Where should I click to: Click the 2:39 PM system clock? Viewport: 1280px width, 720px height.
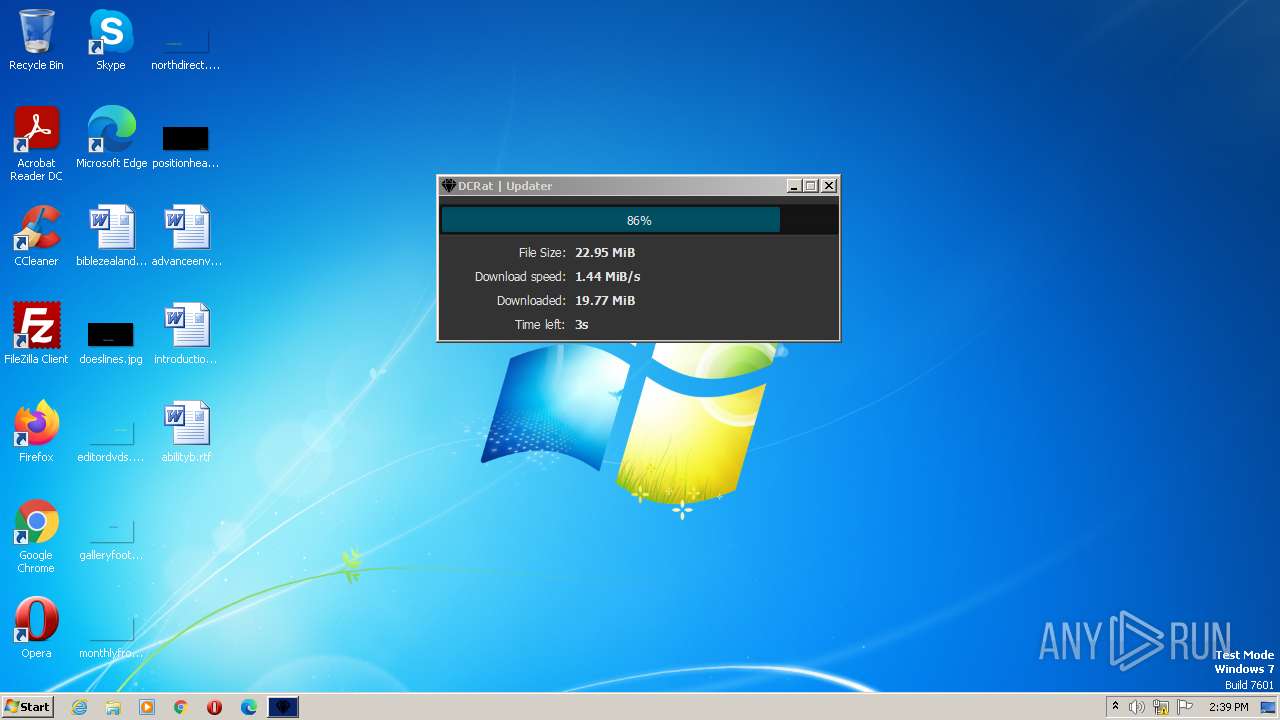point(1228,707)
